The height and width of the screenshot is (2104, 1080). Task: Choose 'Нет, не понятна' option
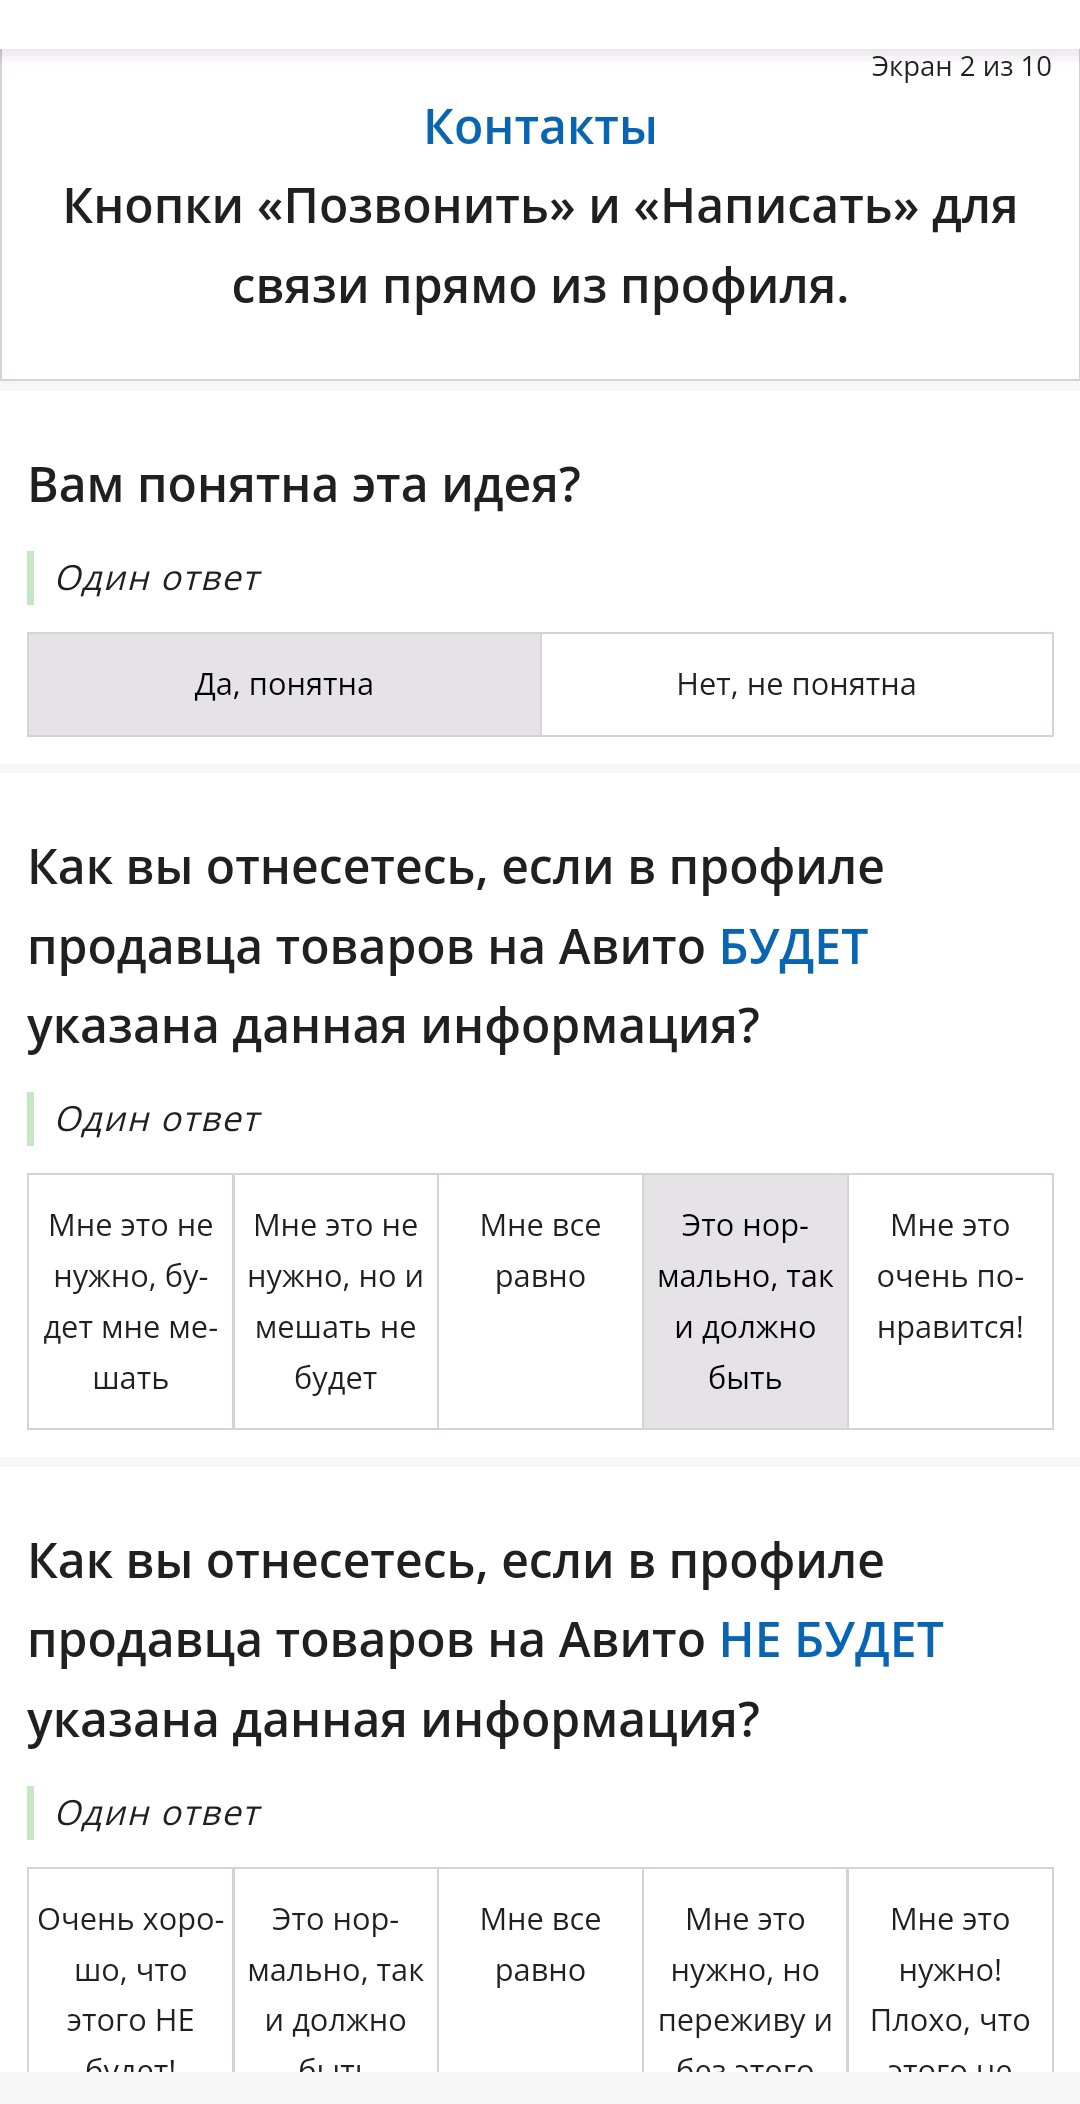tap(797, 684)
